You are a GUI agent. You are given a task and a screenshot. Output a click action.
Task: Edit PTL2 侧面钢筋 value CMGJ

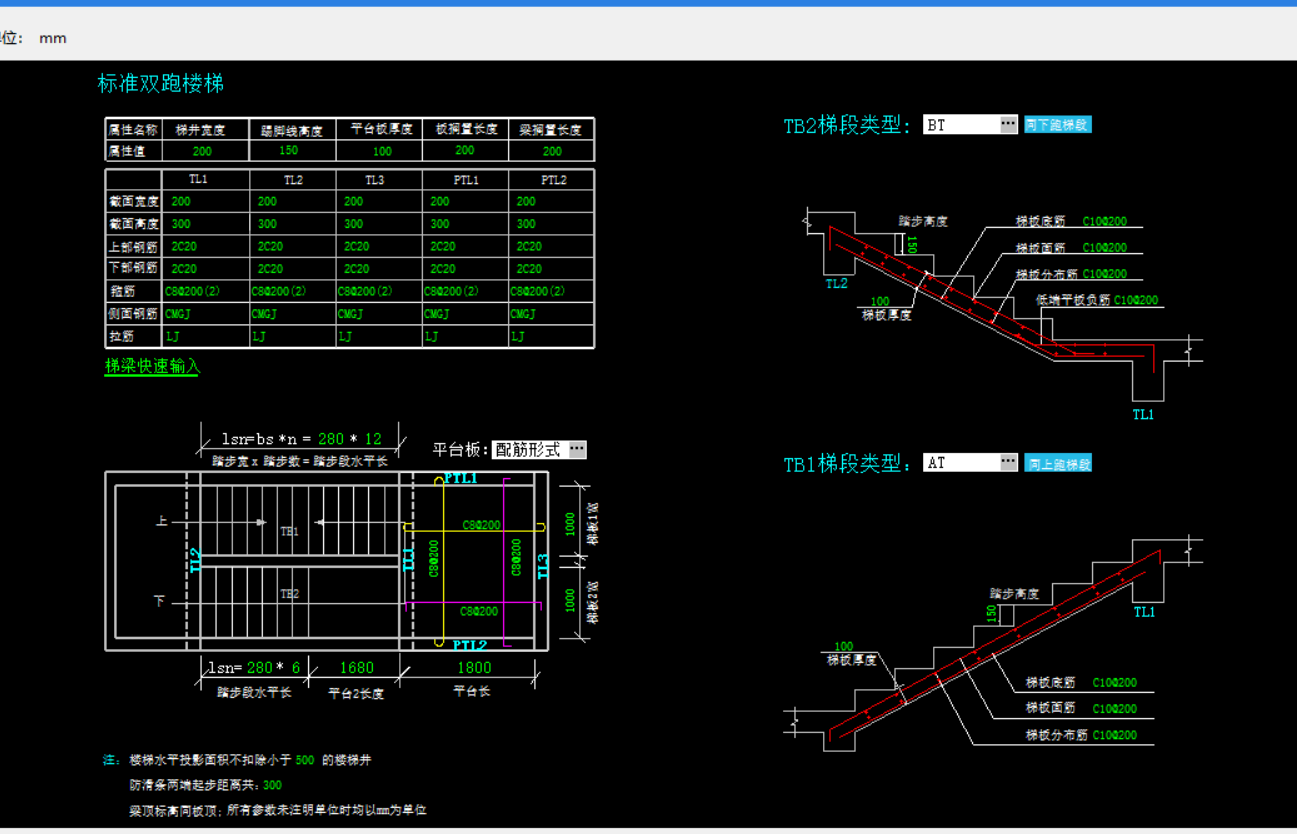523,314
